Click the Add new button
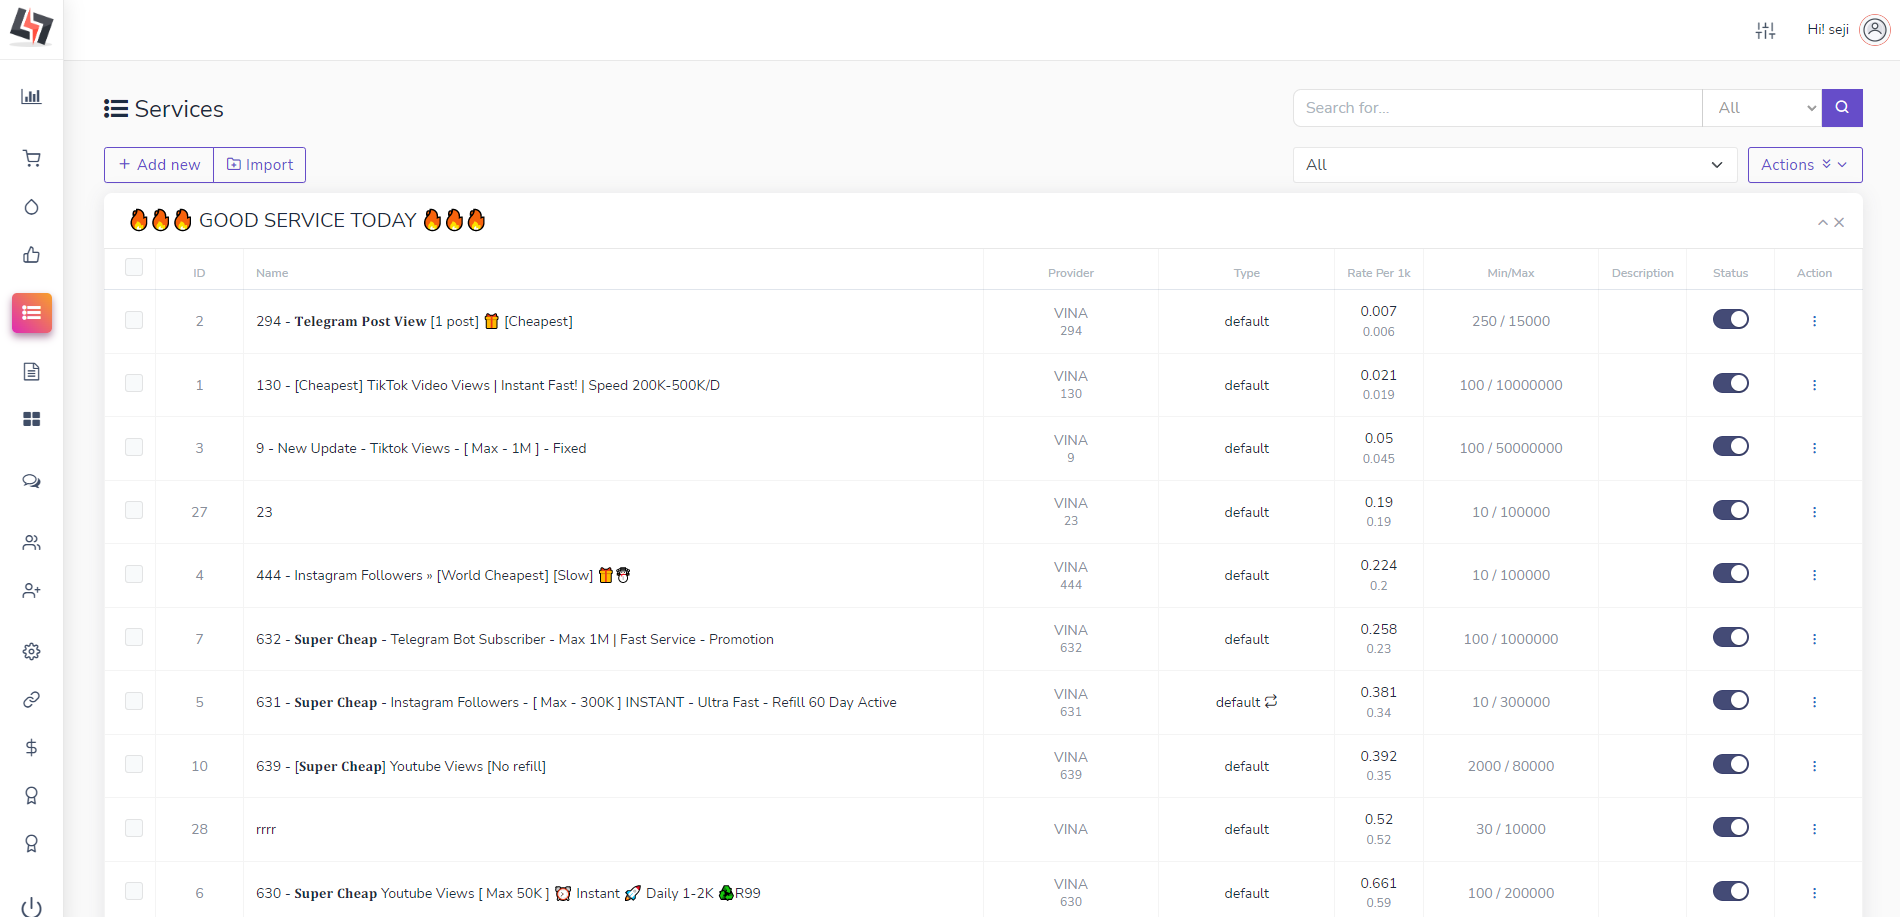Screen dimensions: 1900x917 point(159,165)
